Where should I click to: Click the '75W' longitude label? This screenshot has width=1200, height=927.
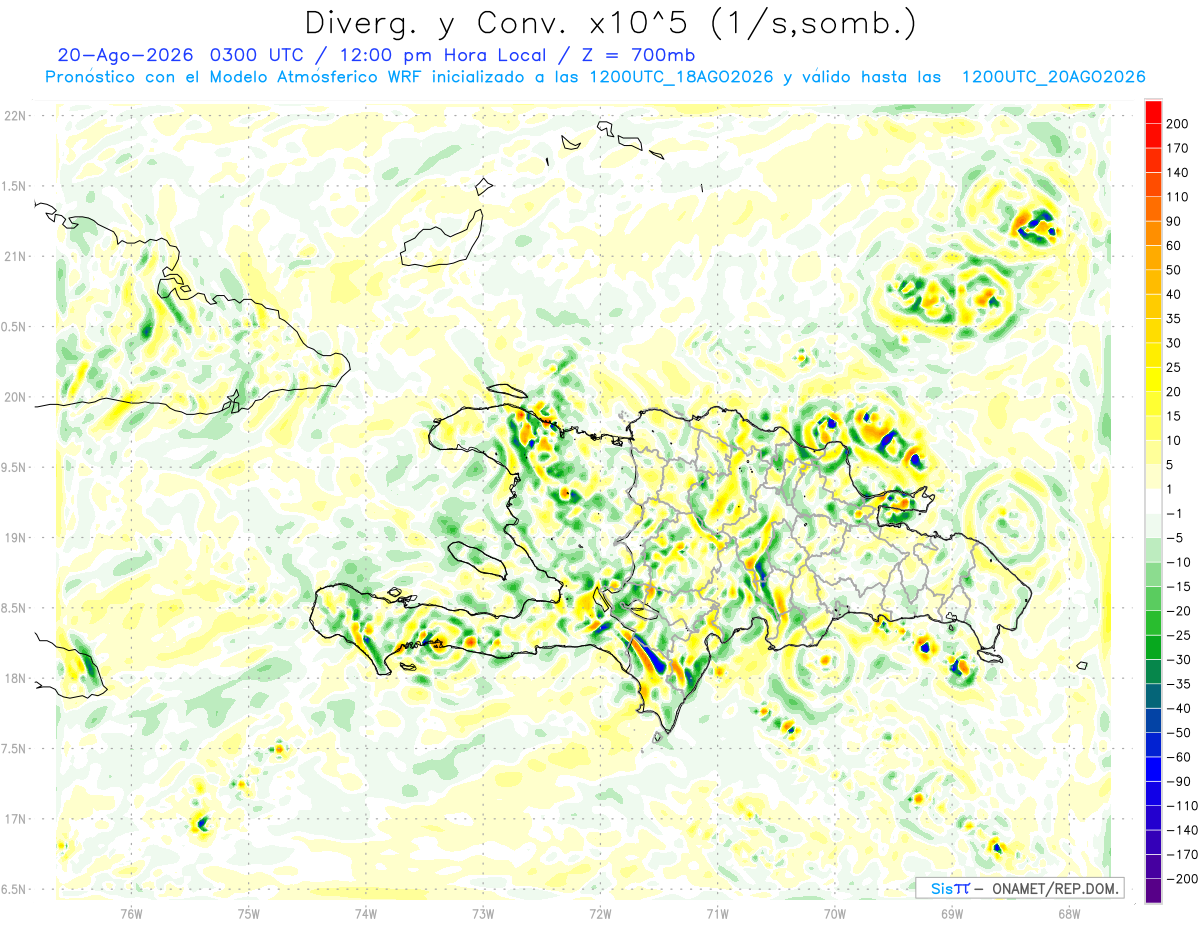click(x=248, y=913)
